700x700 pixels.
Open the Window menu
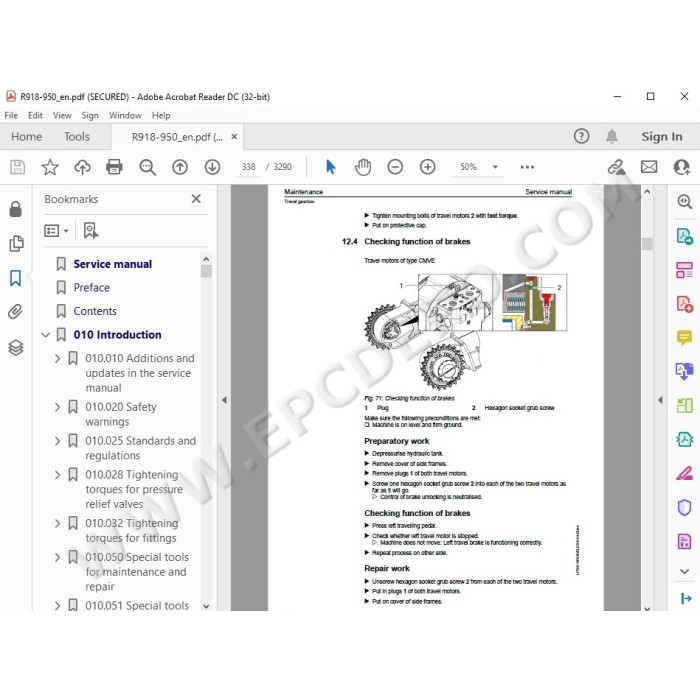[x=125, y=116]
